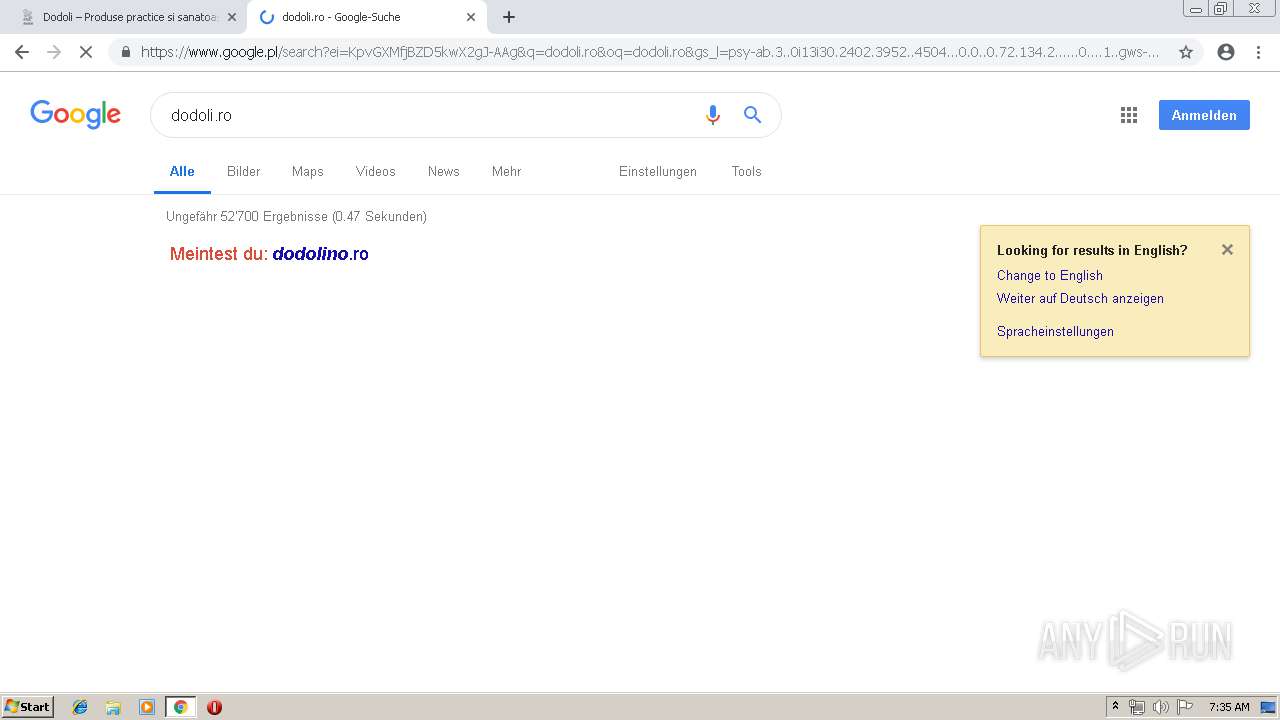Click the browser back arrow

[x=22, y=52]
